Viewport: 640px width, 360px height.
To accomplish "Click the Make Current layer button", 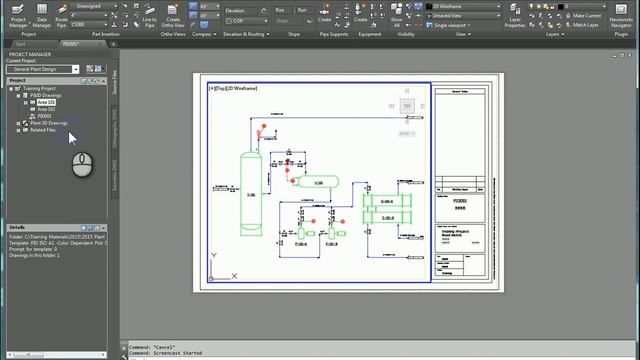I will 583,16.
